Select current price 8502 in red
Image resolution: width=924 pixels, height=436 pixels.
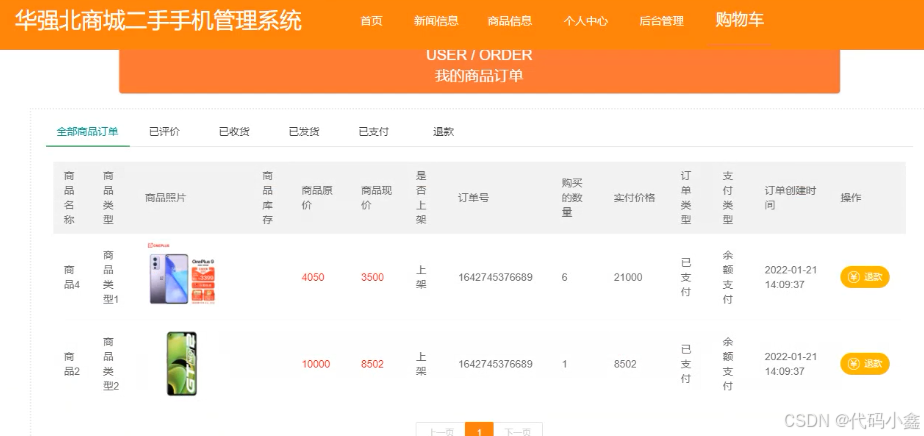pyautogui.click(x=372, y=364)
